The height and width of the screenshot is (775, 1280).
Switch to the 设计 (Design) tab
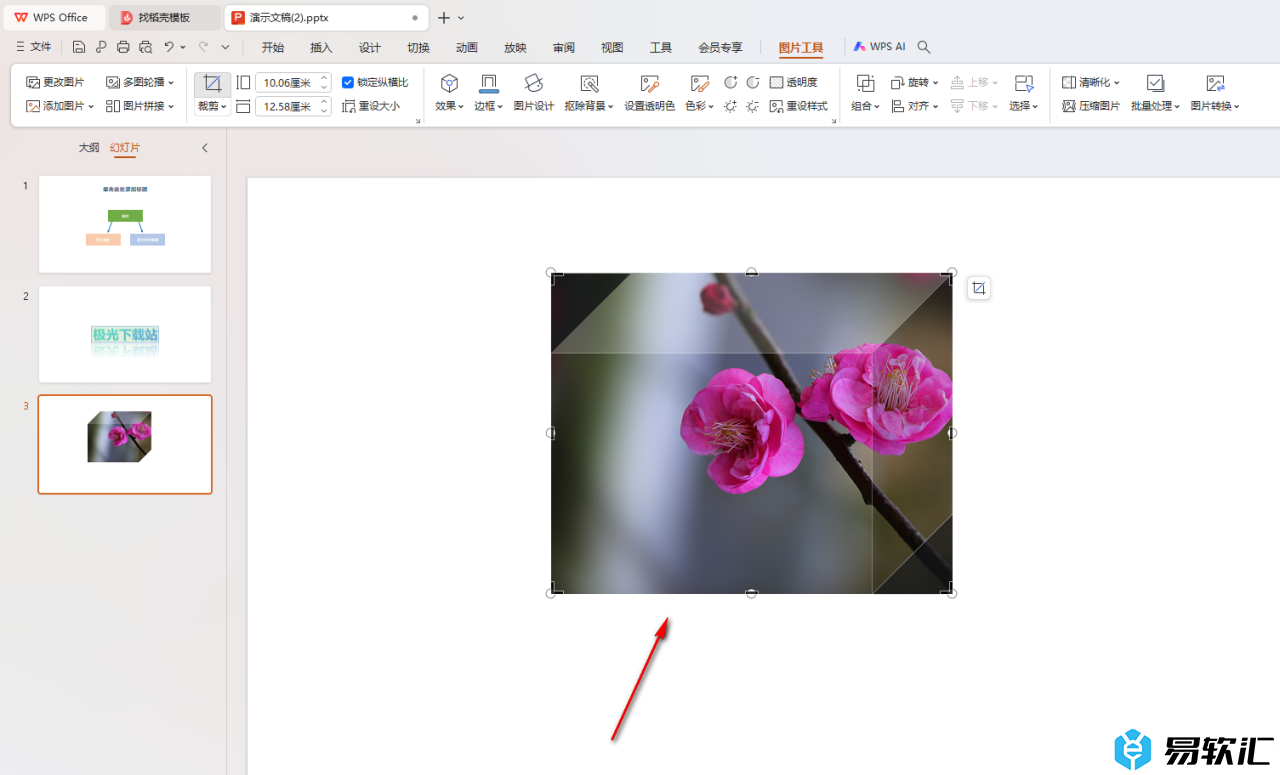[x=370, y=47]
